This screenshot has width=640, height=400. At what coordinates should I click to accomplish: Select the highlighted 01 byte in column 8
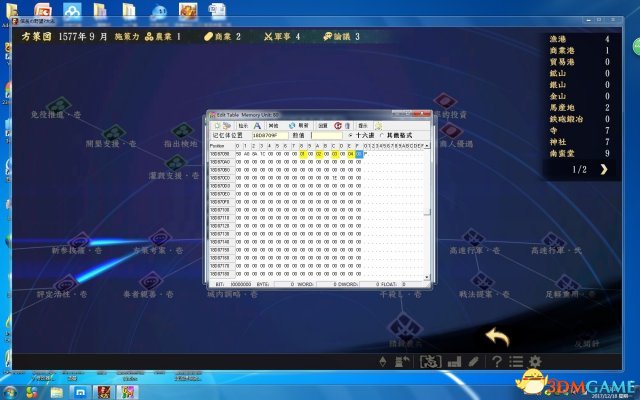click(302, 154)
